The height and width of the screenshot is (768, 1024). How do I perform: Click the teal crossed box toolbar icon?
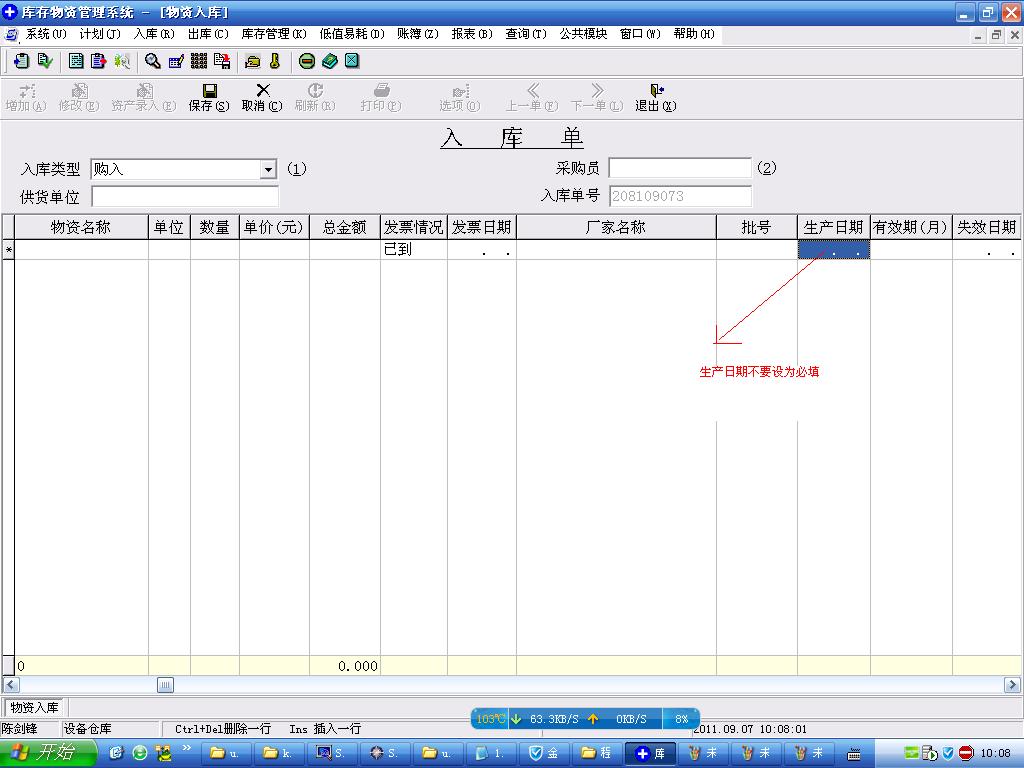coord(352,61)
